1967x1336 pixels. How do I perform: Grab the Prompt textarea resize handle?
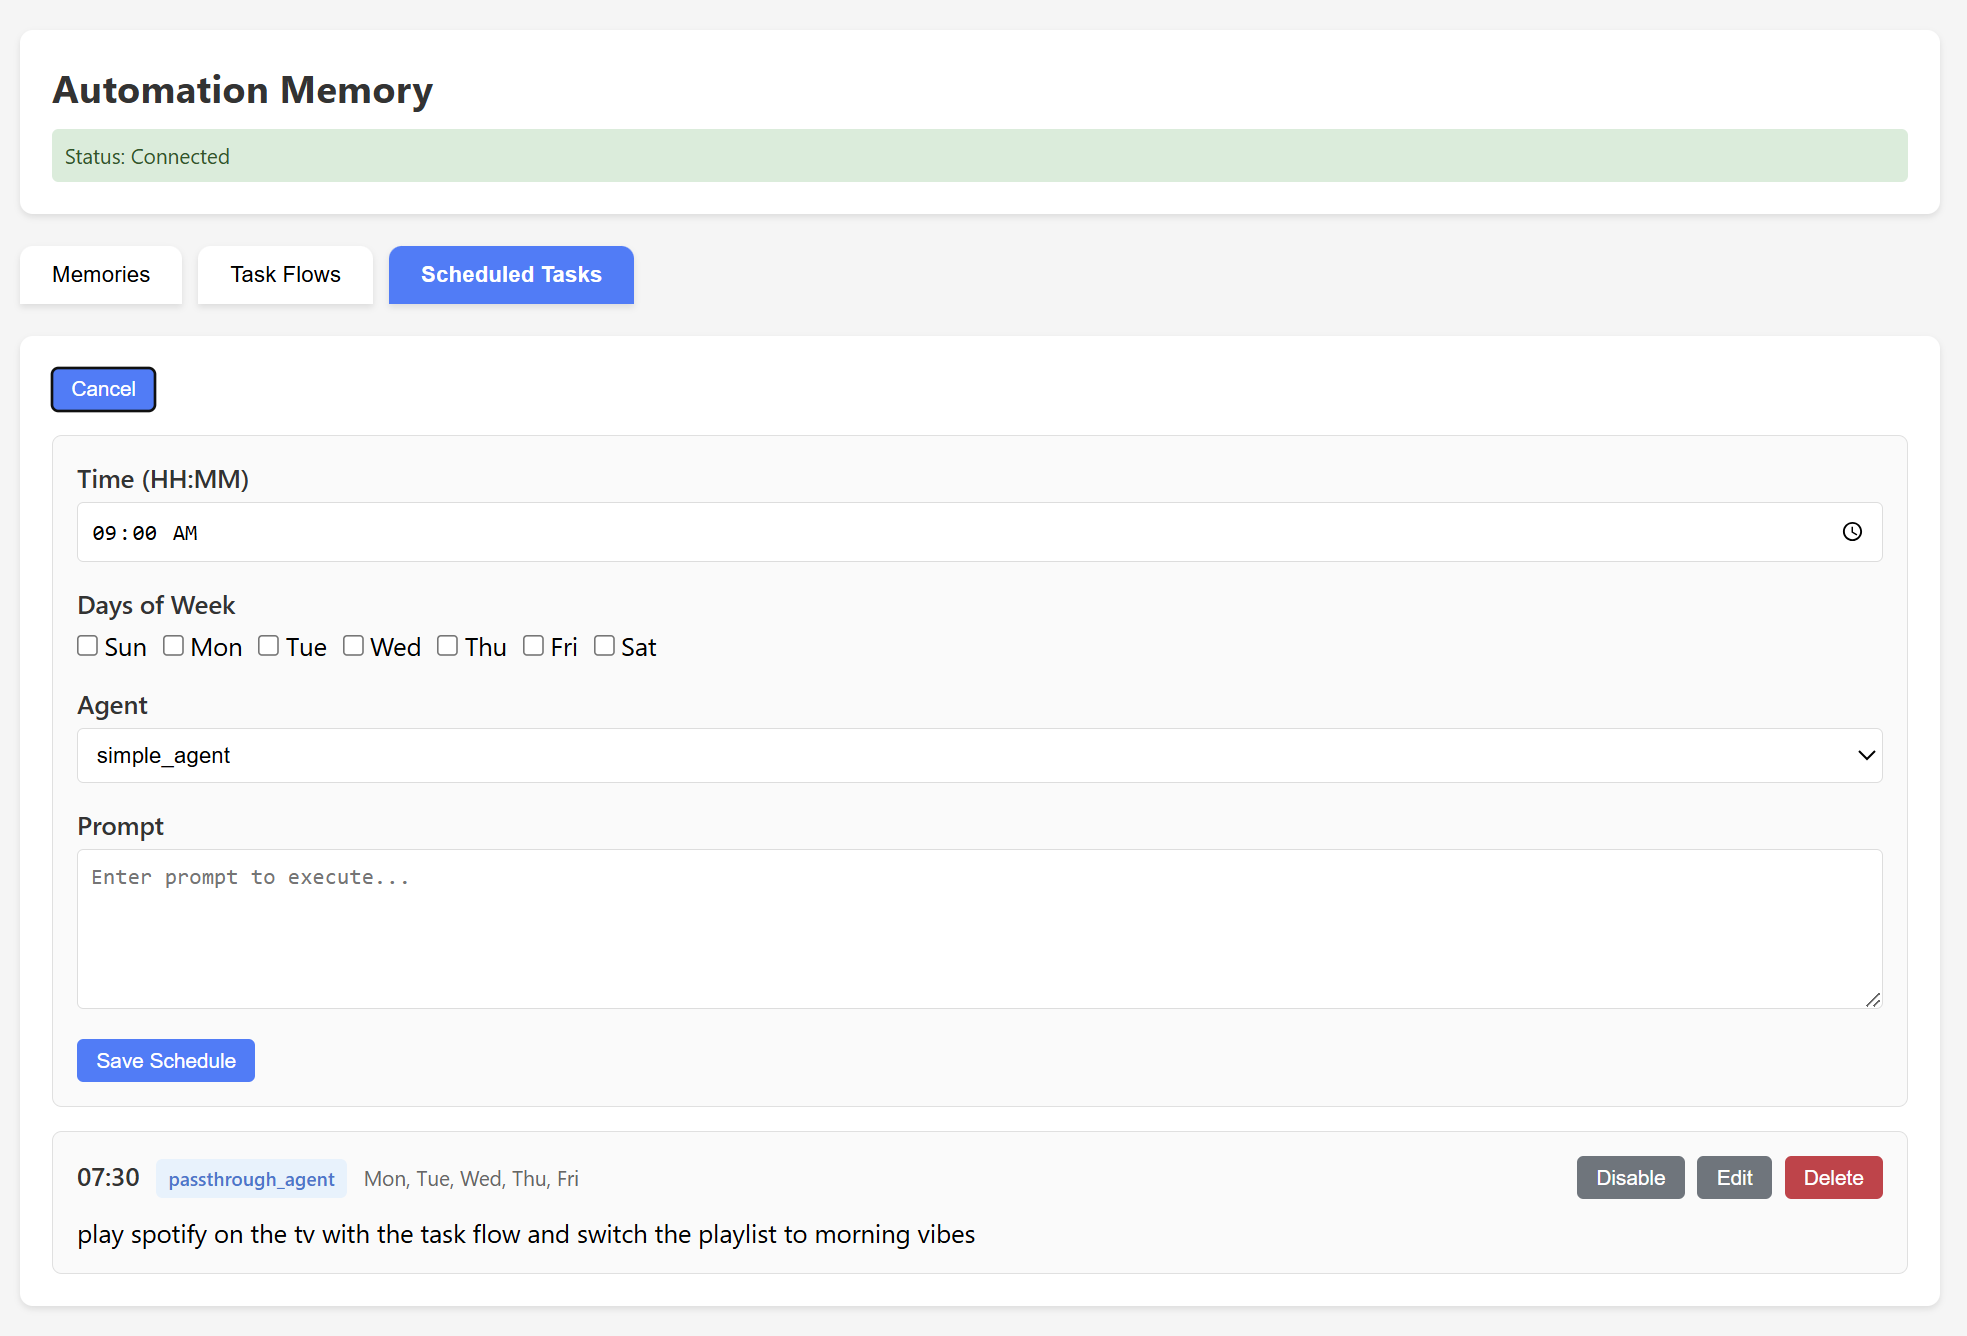coord(1873,999)
